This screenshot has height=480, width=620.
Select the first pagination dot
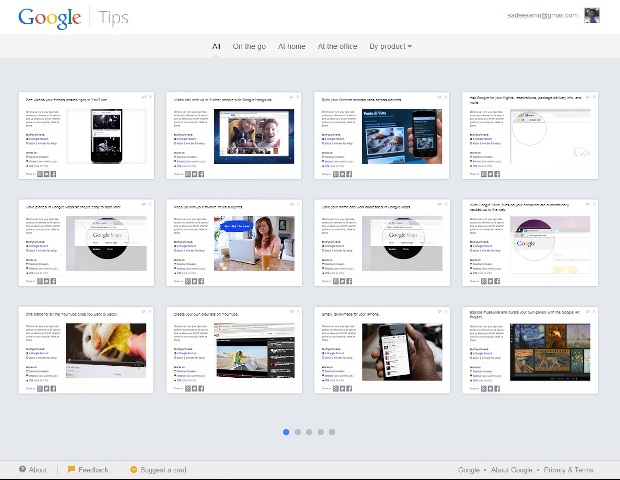(286, 432)
